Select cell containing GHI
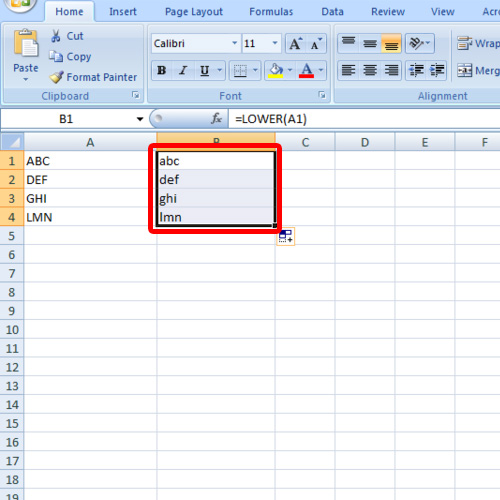This screenshot has height=500, width=500. point(90,198)
